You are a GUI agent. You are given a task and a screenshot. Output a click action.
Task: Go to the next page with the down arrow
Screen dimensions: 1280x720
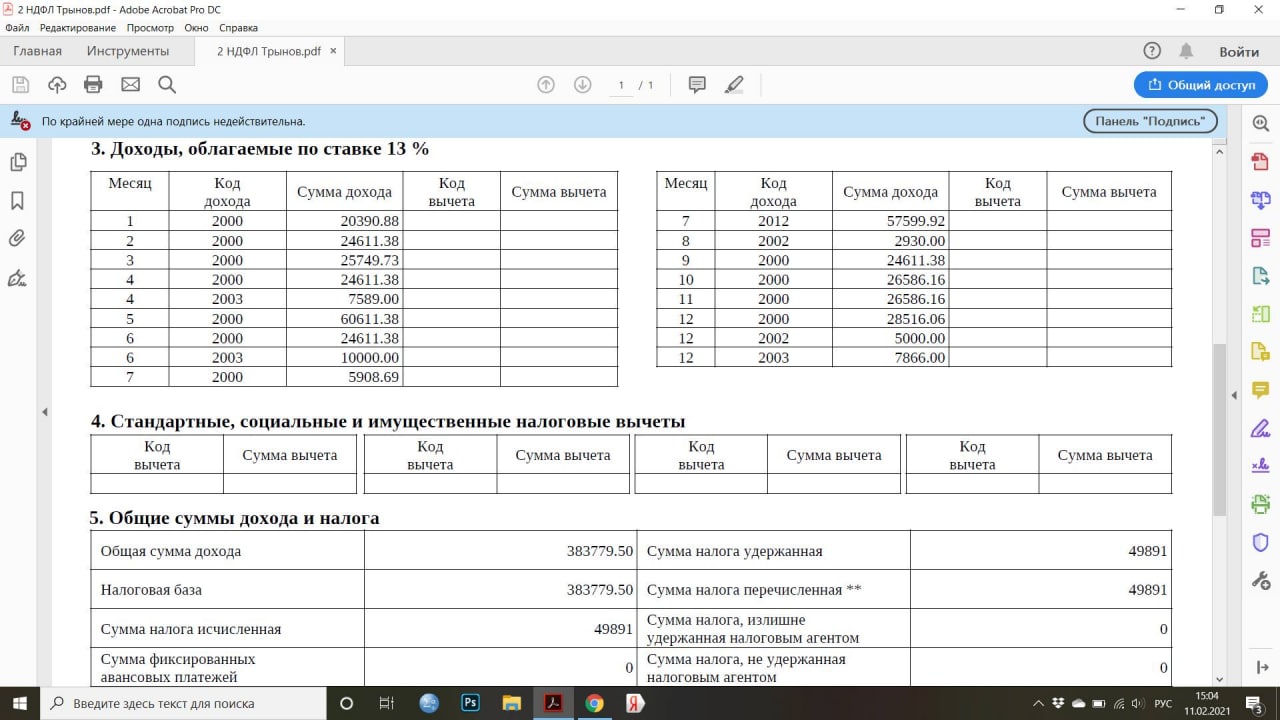pyautogui.click(x=583, y=85)
